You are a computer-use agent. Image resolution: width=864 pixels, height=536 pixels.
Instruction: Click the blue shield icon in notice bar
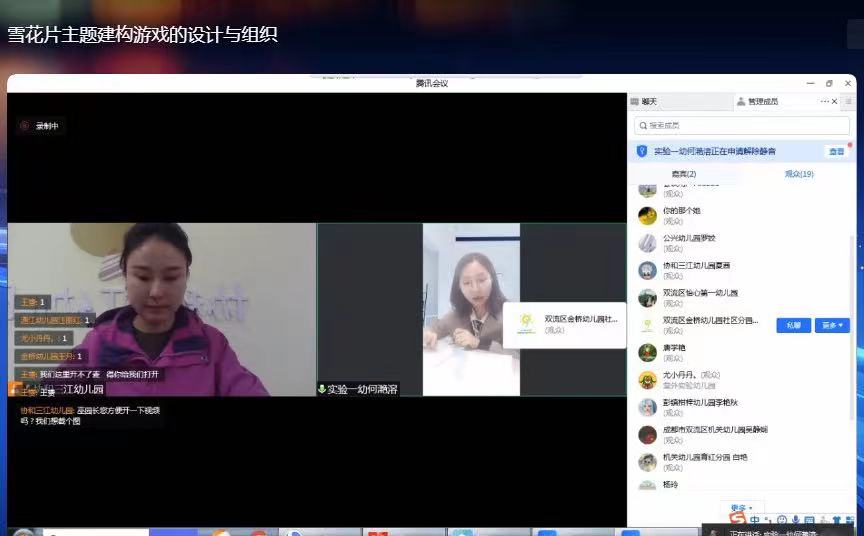(643, 151)
